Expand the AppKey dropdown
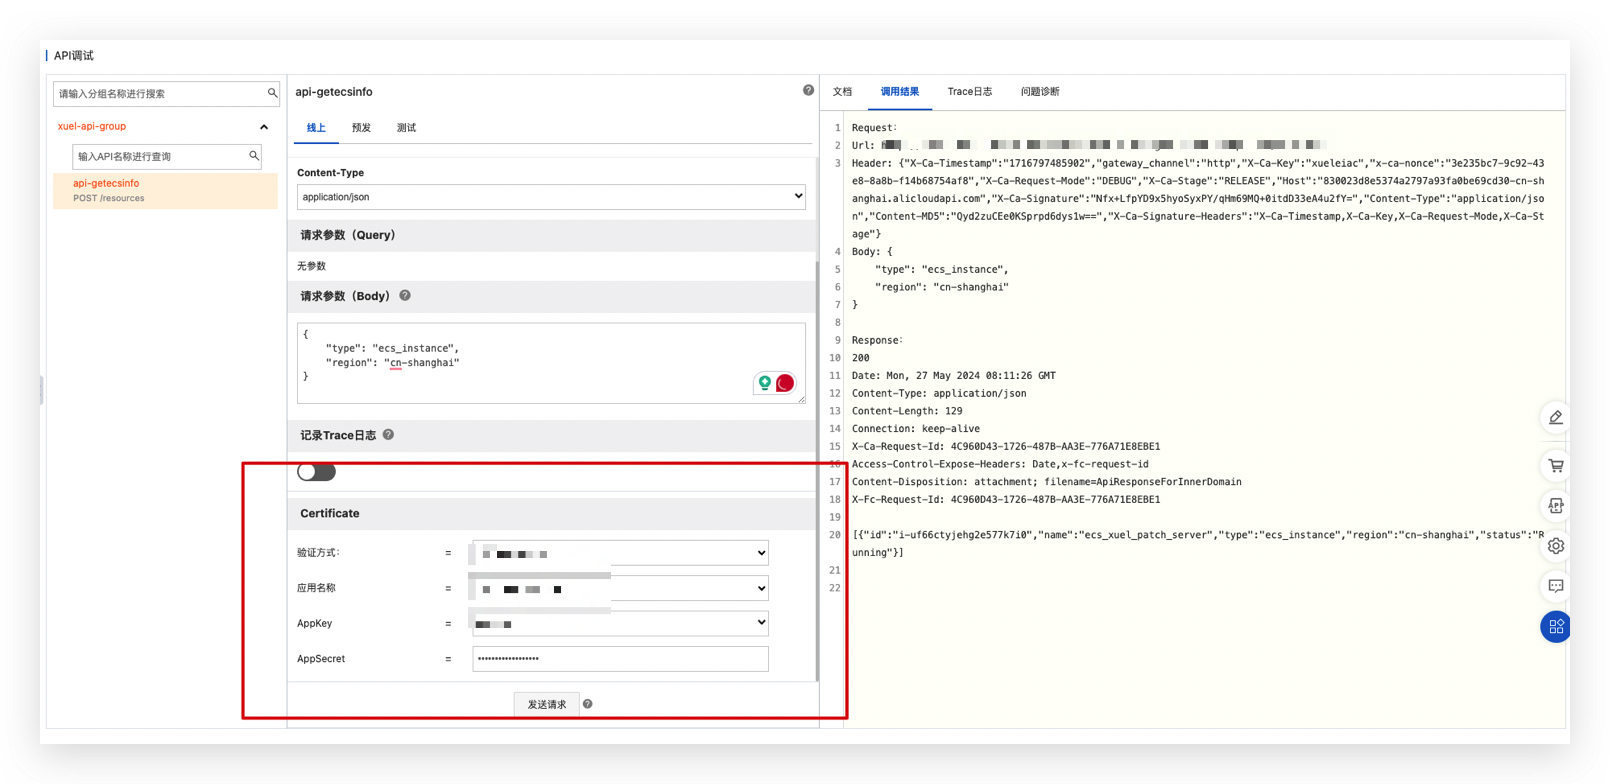The width and height of the screenshot is (1610, 784). coord(620,623)
